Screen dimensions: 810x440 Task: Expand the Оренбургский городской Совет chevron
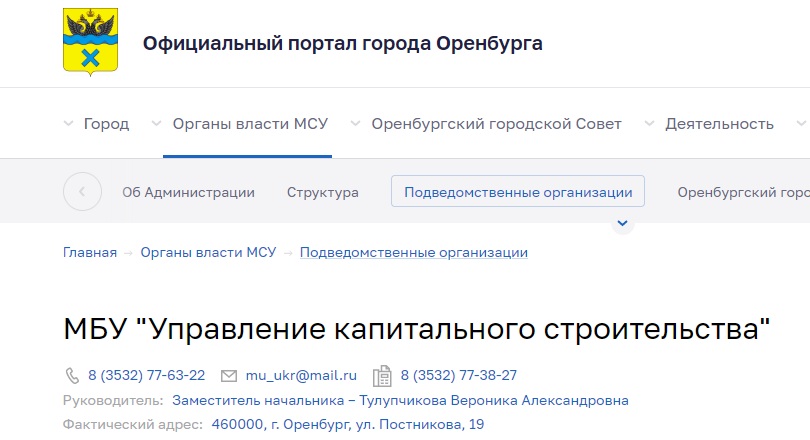point(355,124)
